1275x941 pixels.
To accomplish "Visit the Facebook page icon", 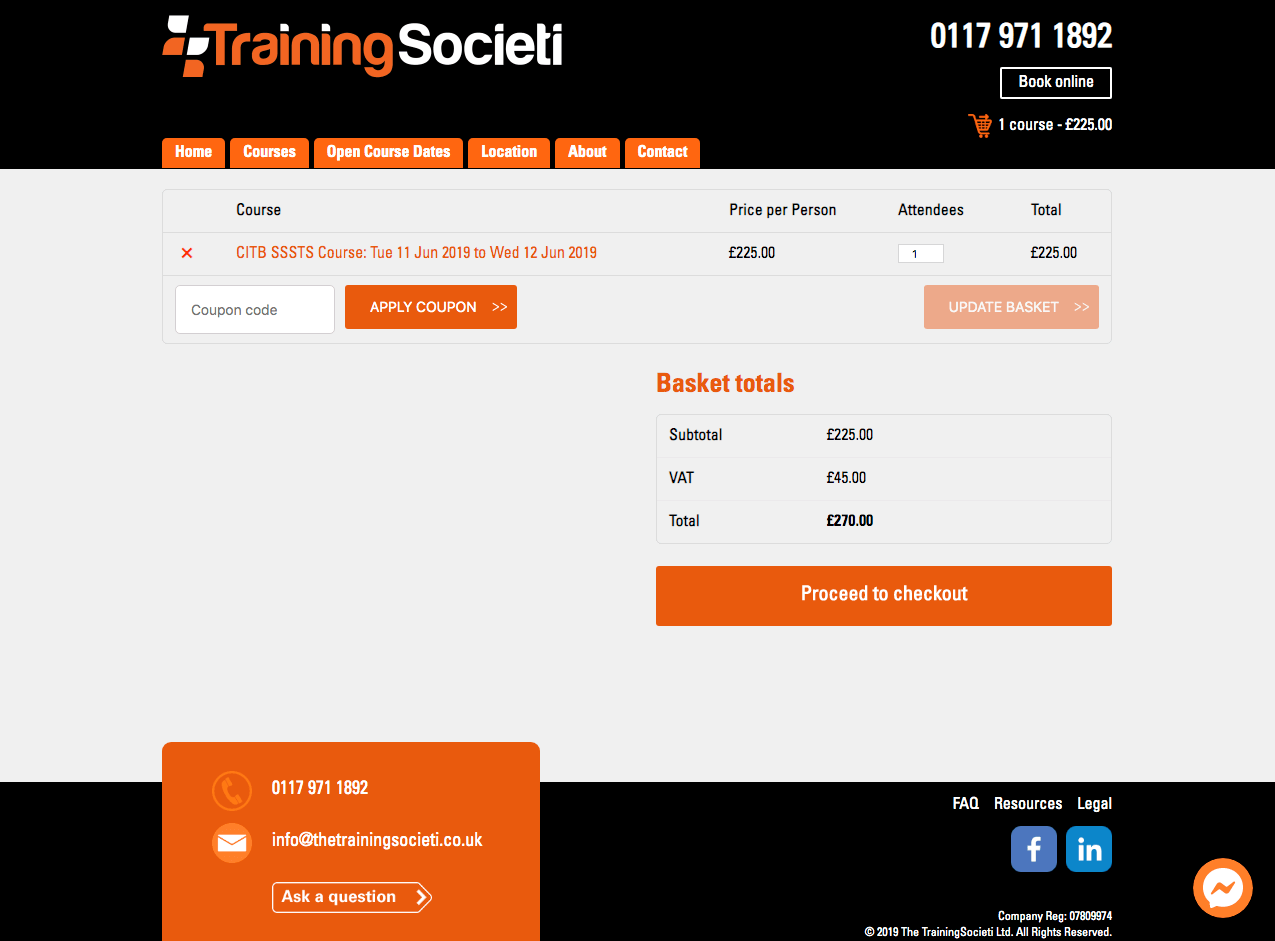I will coord(1034,849).
